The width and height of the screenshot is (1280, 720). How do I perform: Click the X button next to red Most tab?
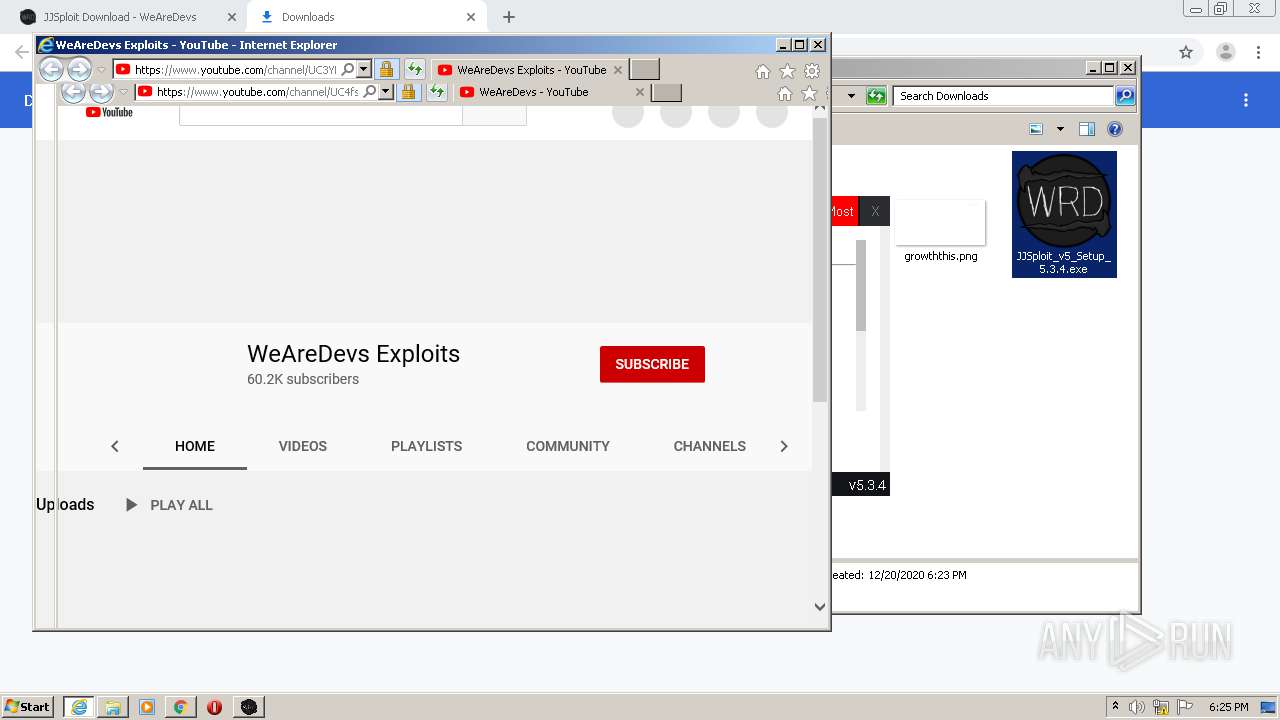pos(875,211)
